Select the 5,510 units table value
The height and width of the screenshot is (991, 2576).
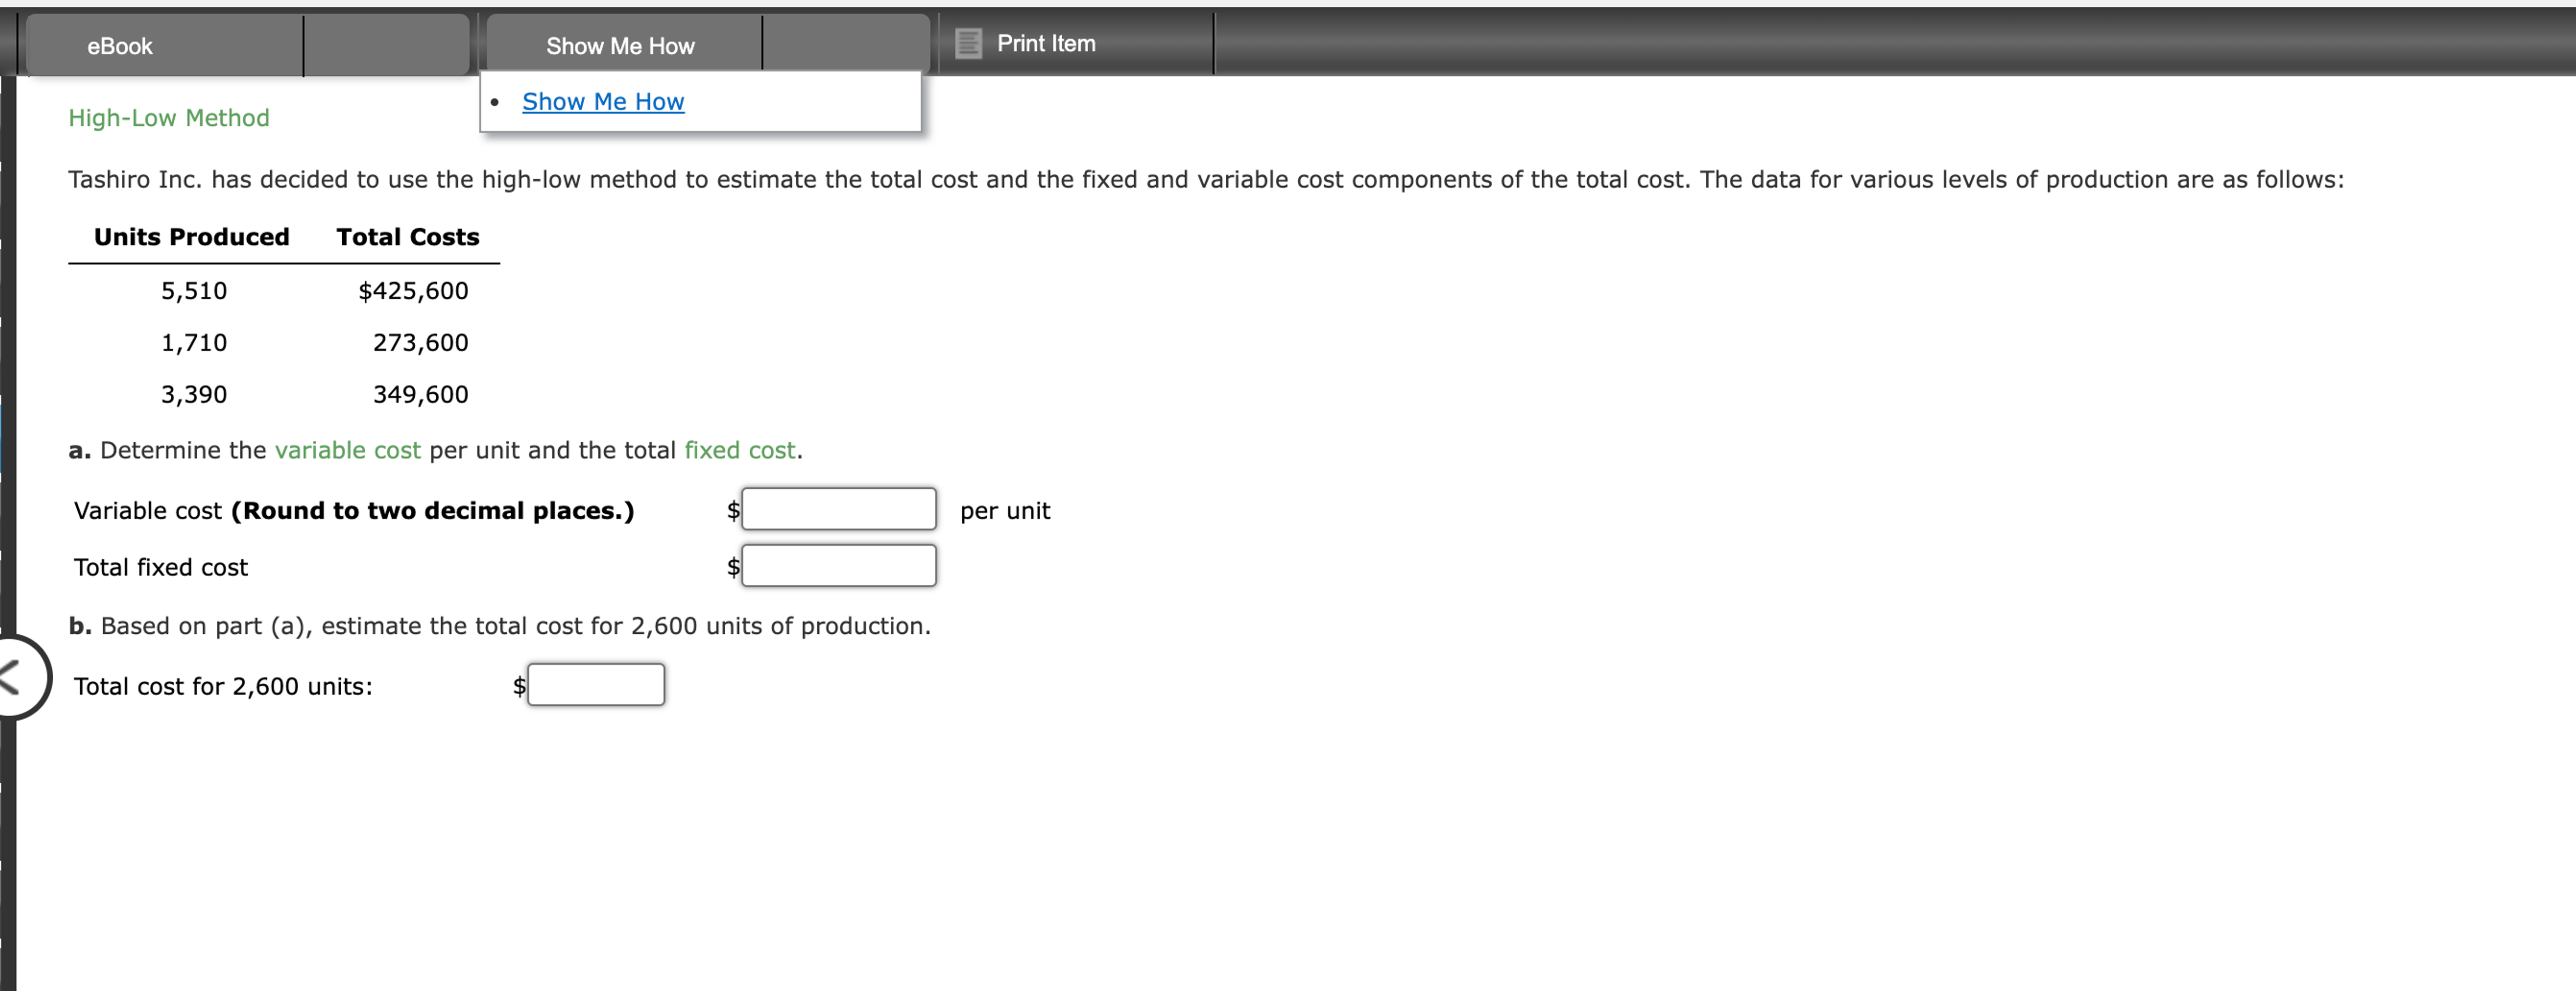[x=194, y=290]
